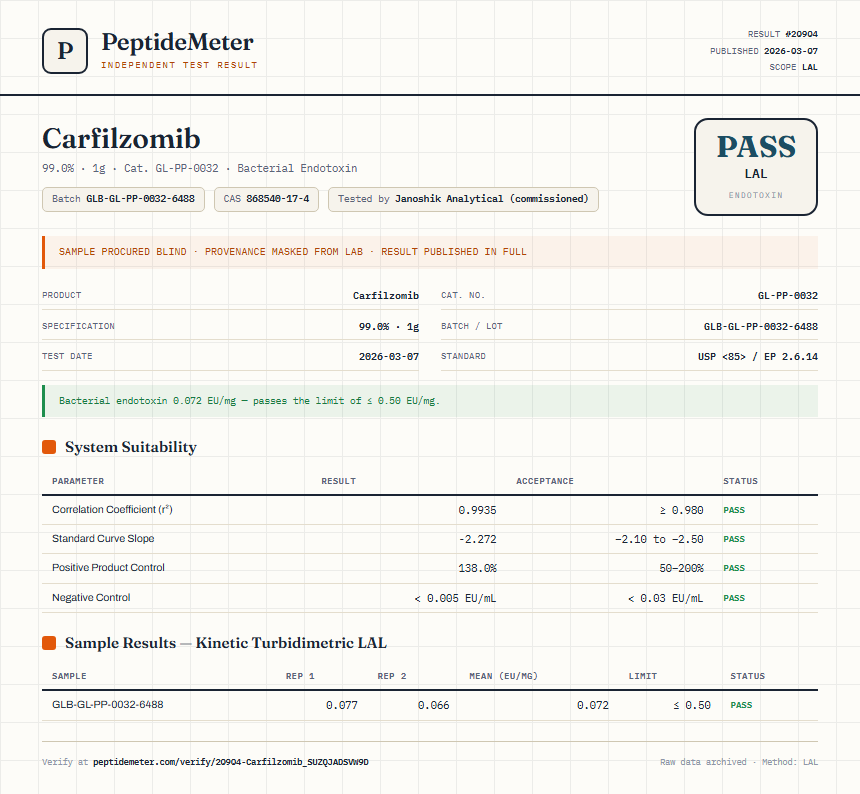Image resolution: width=860 pixels, height=794 pixels.
Task: Select 'Standard Curve Slope' row label
Action: pyautogui.click(x=103, y=538)
